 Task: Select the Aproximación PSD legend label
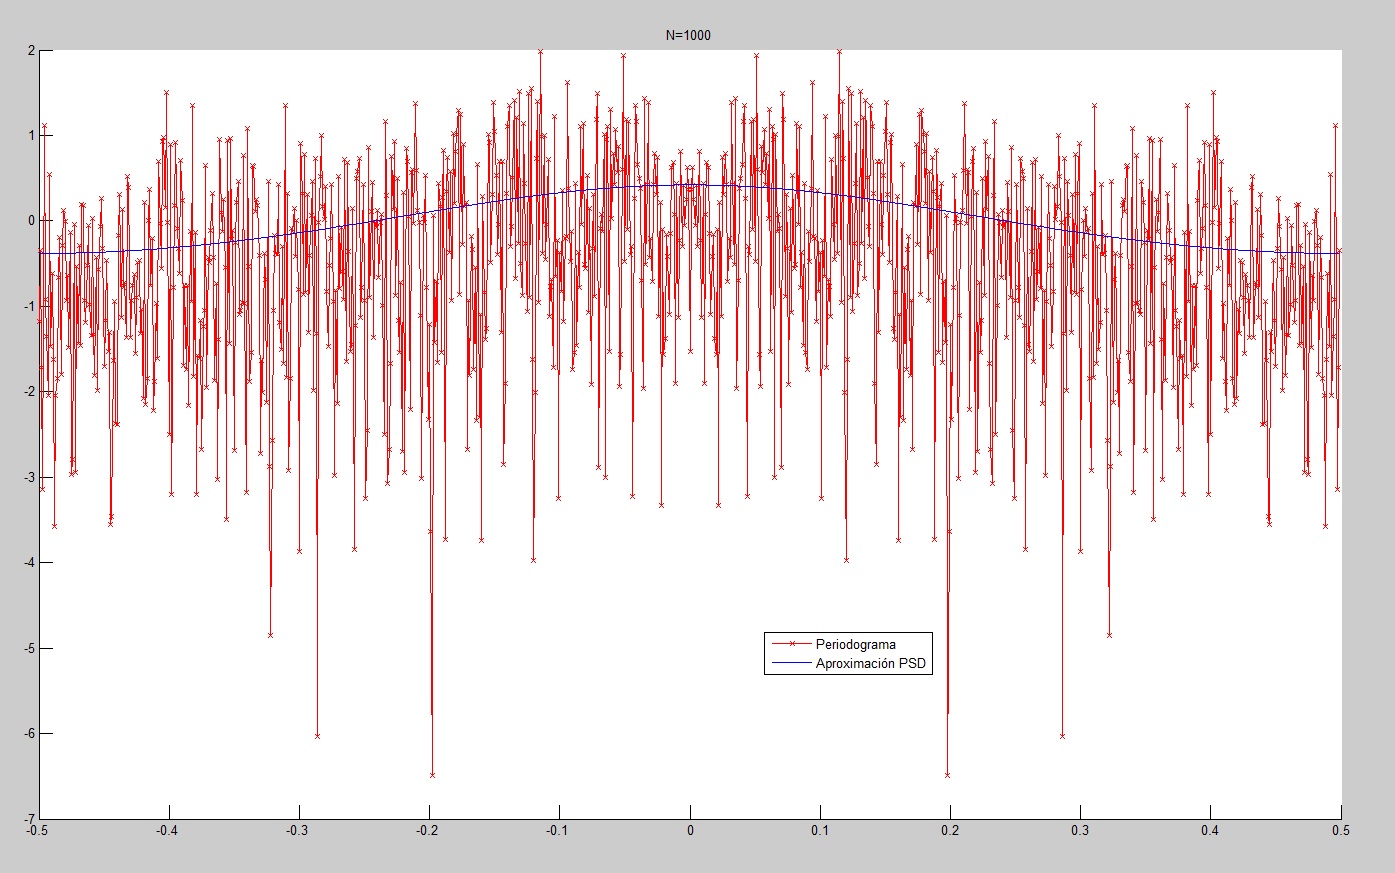pyautogui.click(x=871, y=663)
